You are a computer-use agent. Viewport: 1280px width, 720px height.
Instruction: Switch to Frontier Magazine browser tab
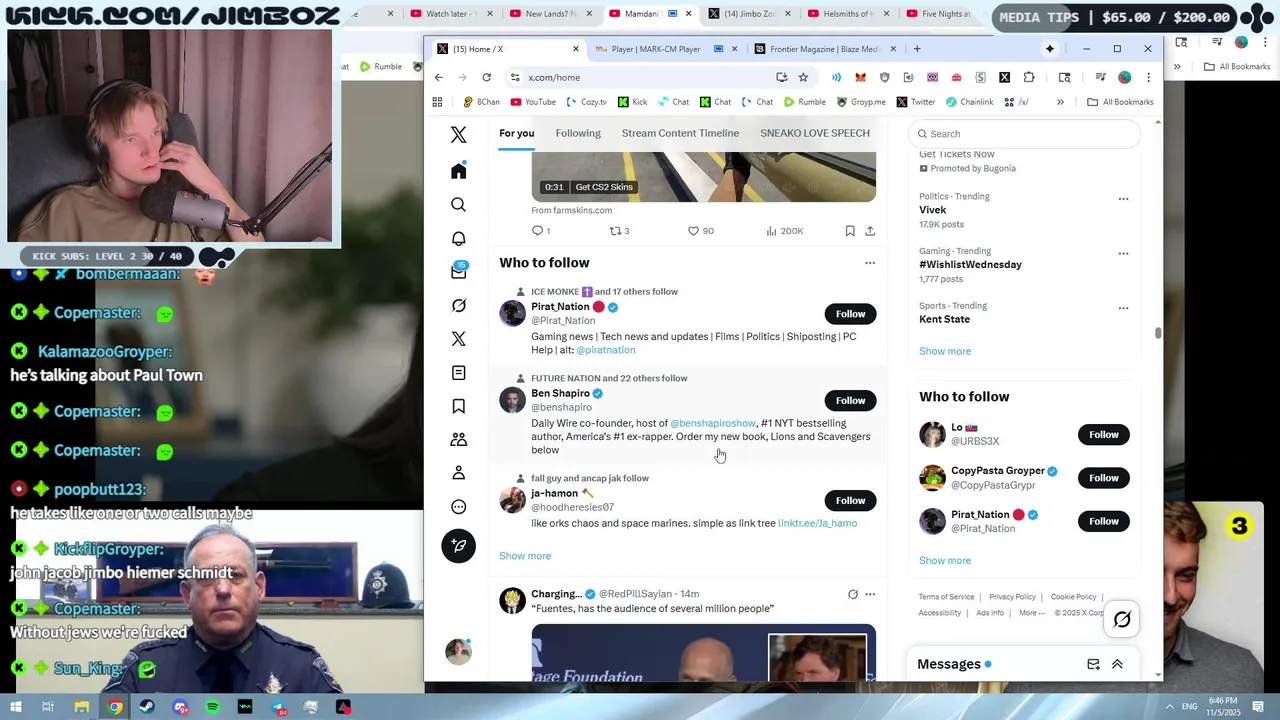tap(825, 49)
